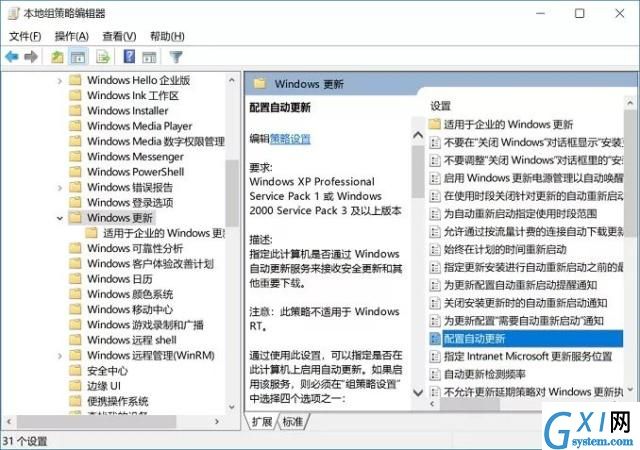This screenshot has width=640, height=450.
Task: Collapse the Windows 更新 tree node
Action: tap(60, 218)
